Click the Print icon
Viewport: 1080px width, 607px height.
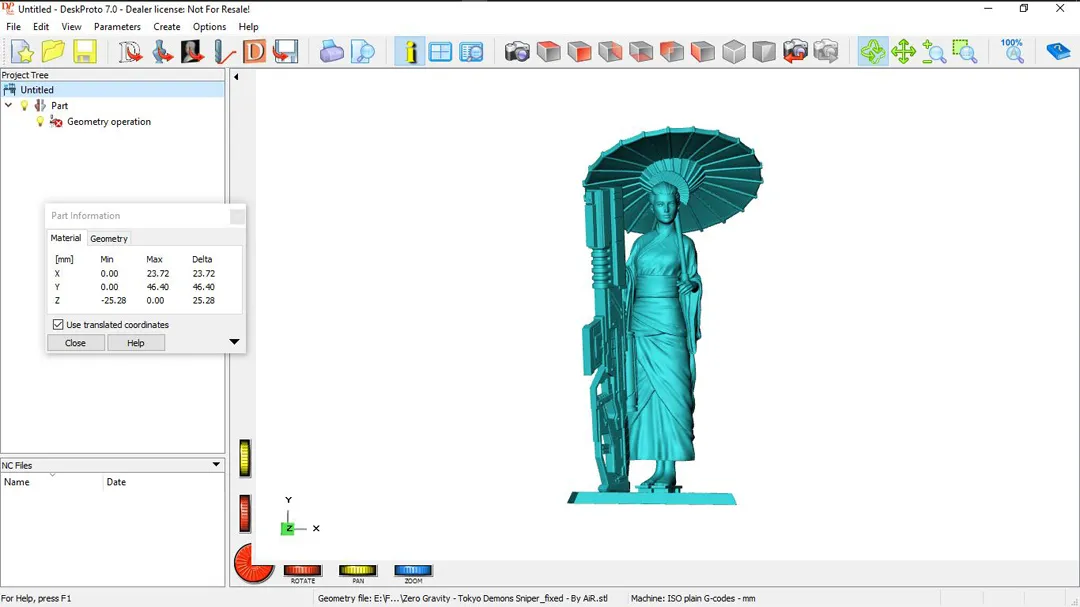[331, 52]
